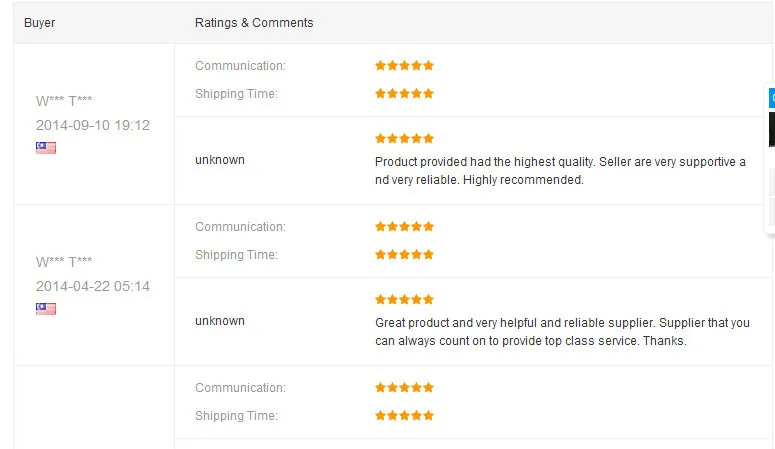Click Shipping Time stars in the 2014-04-22 review
Image resolution: width=775 pixels, height=449 pixels.
[x=404, y=255]
